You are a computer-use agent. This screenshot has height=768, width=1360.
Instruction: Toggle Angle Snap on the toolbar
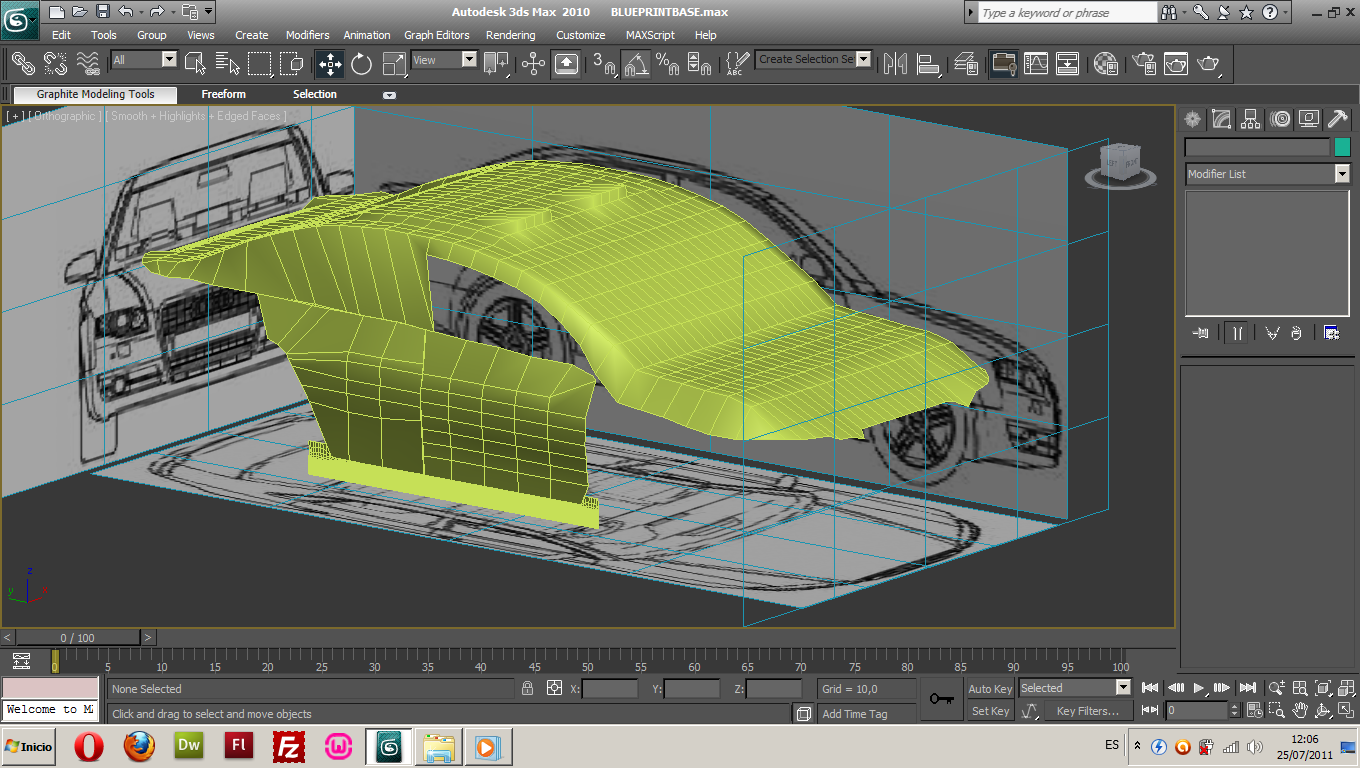click(x=636, y=64)
